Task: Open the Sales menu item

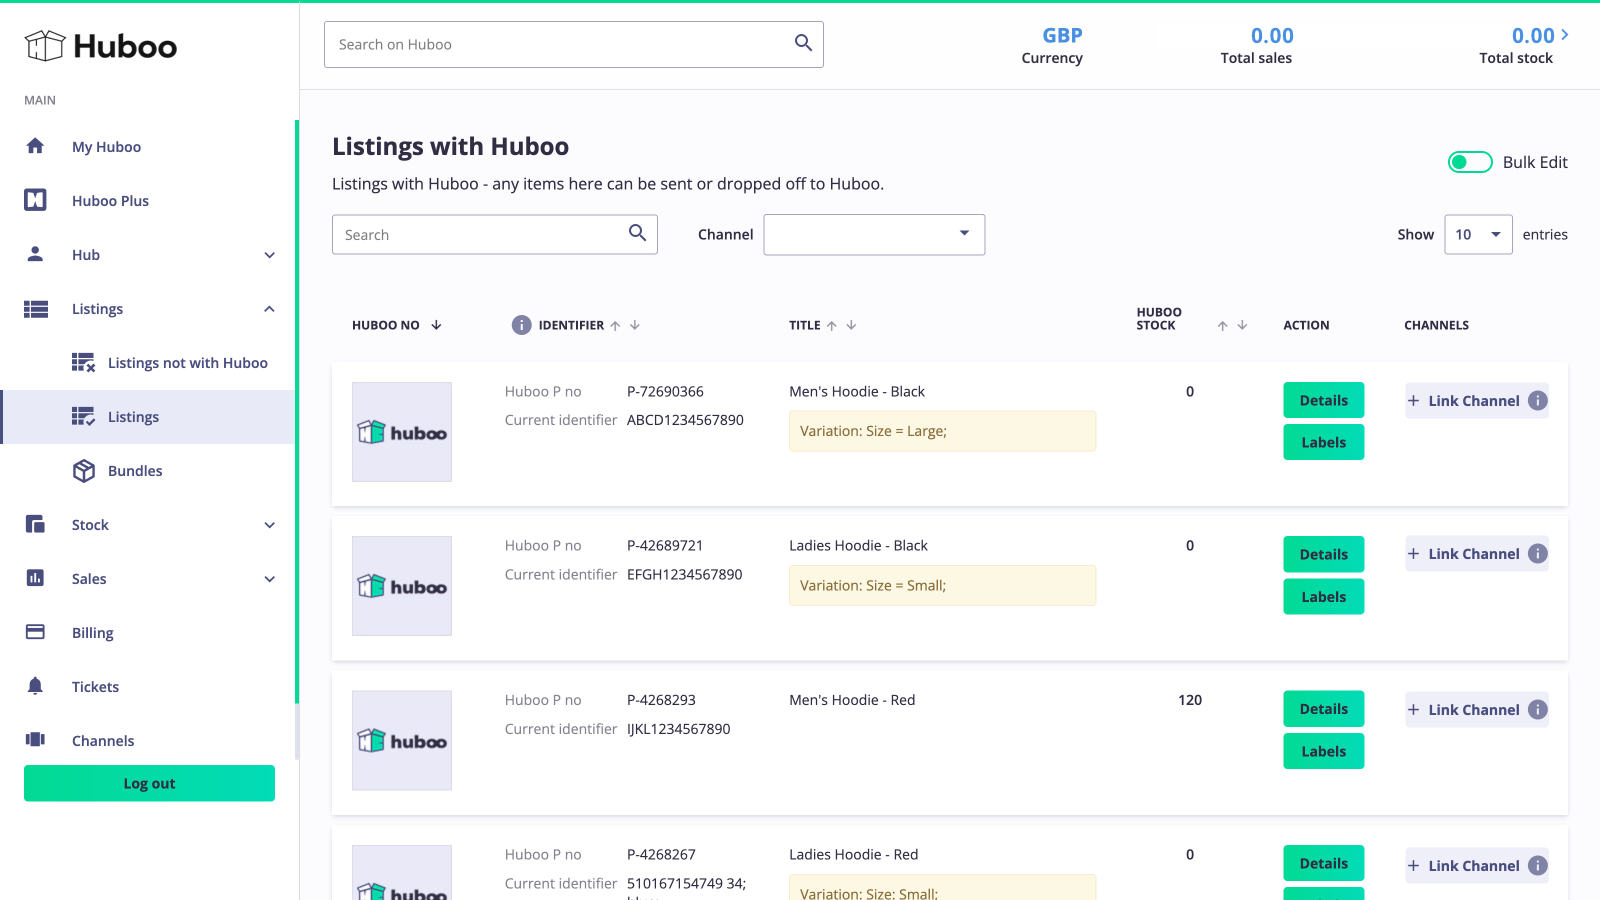Action: [x=89, y=578]
